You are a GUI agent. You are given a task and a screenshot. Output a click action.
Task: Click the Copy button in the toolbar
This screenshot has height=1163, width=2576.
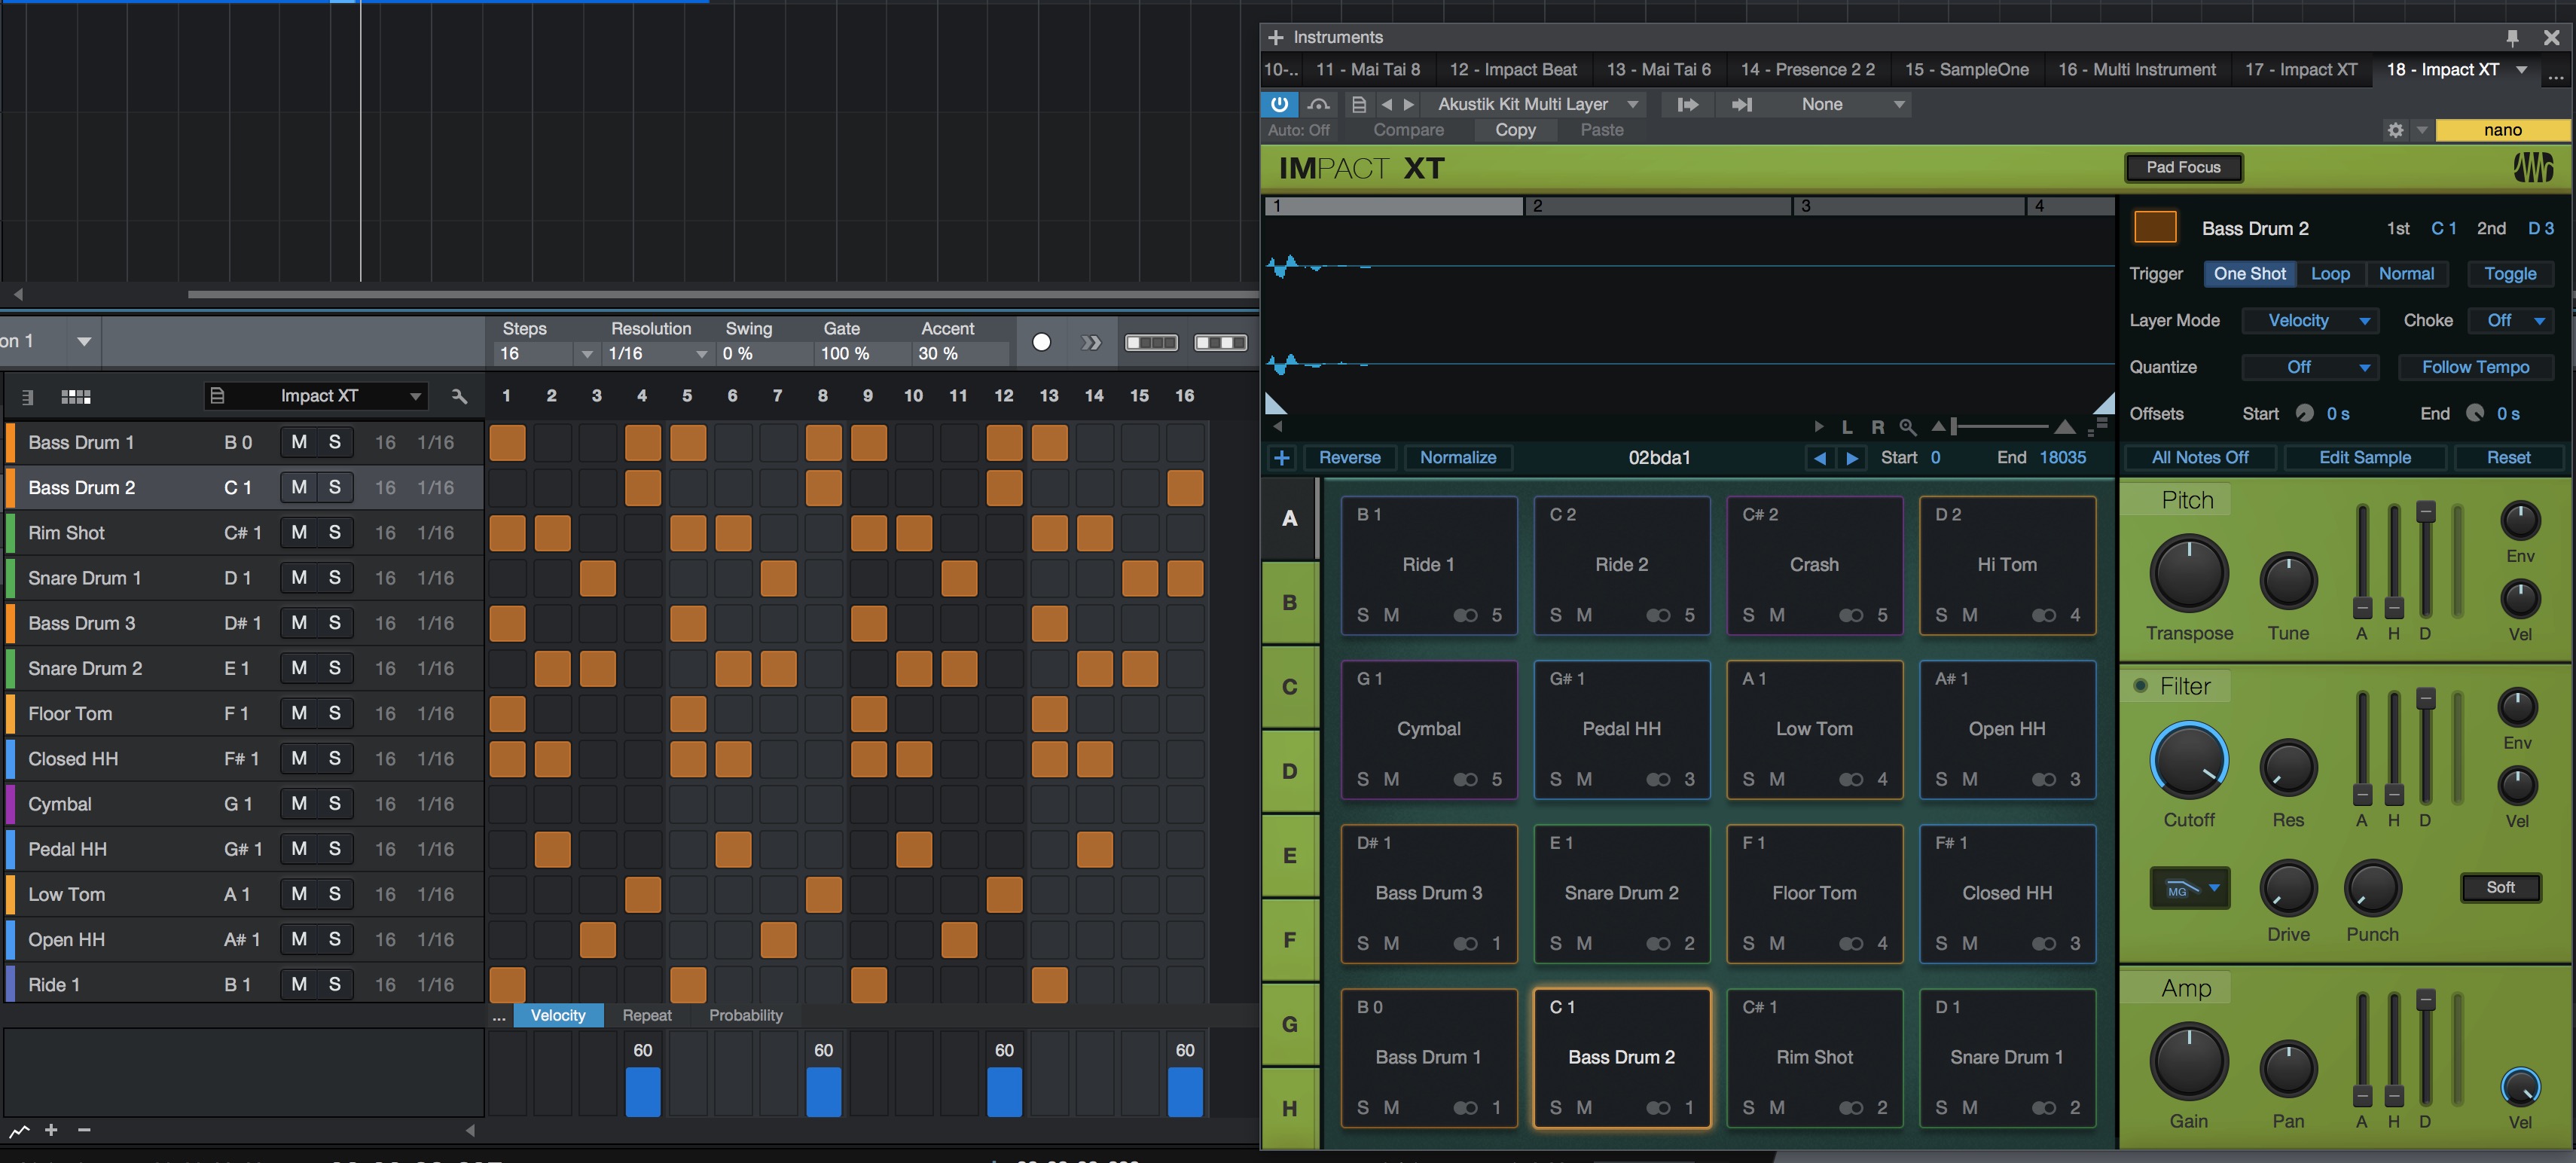pos(1512,130)
